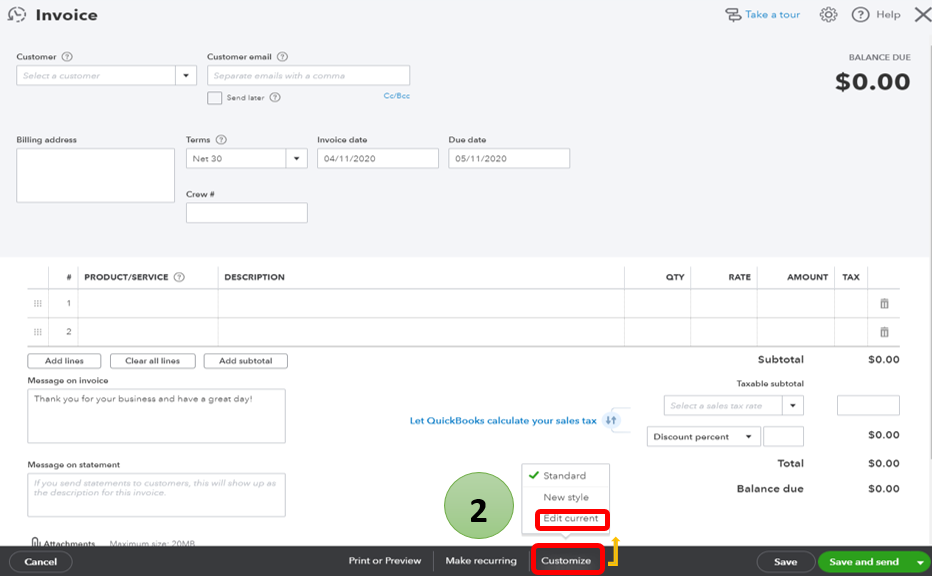Screen dimensions: 932x576
Task: Click line 2 Description cell
Action: (421, 332)
